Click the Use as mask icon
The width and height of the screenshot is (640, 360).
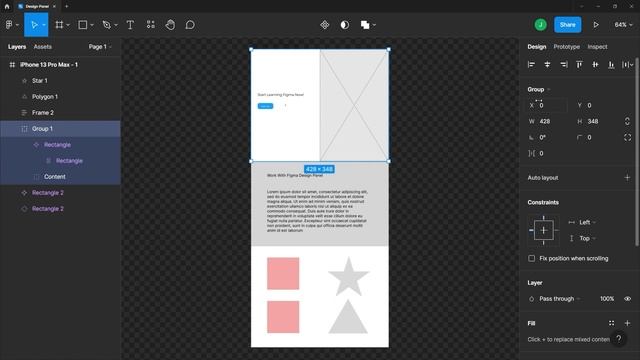pos(344,25)
